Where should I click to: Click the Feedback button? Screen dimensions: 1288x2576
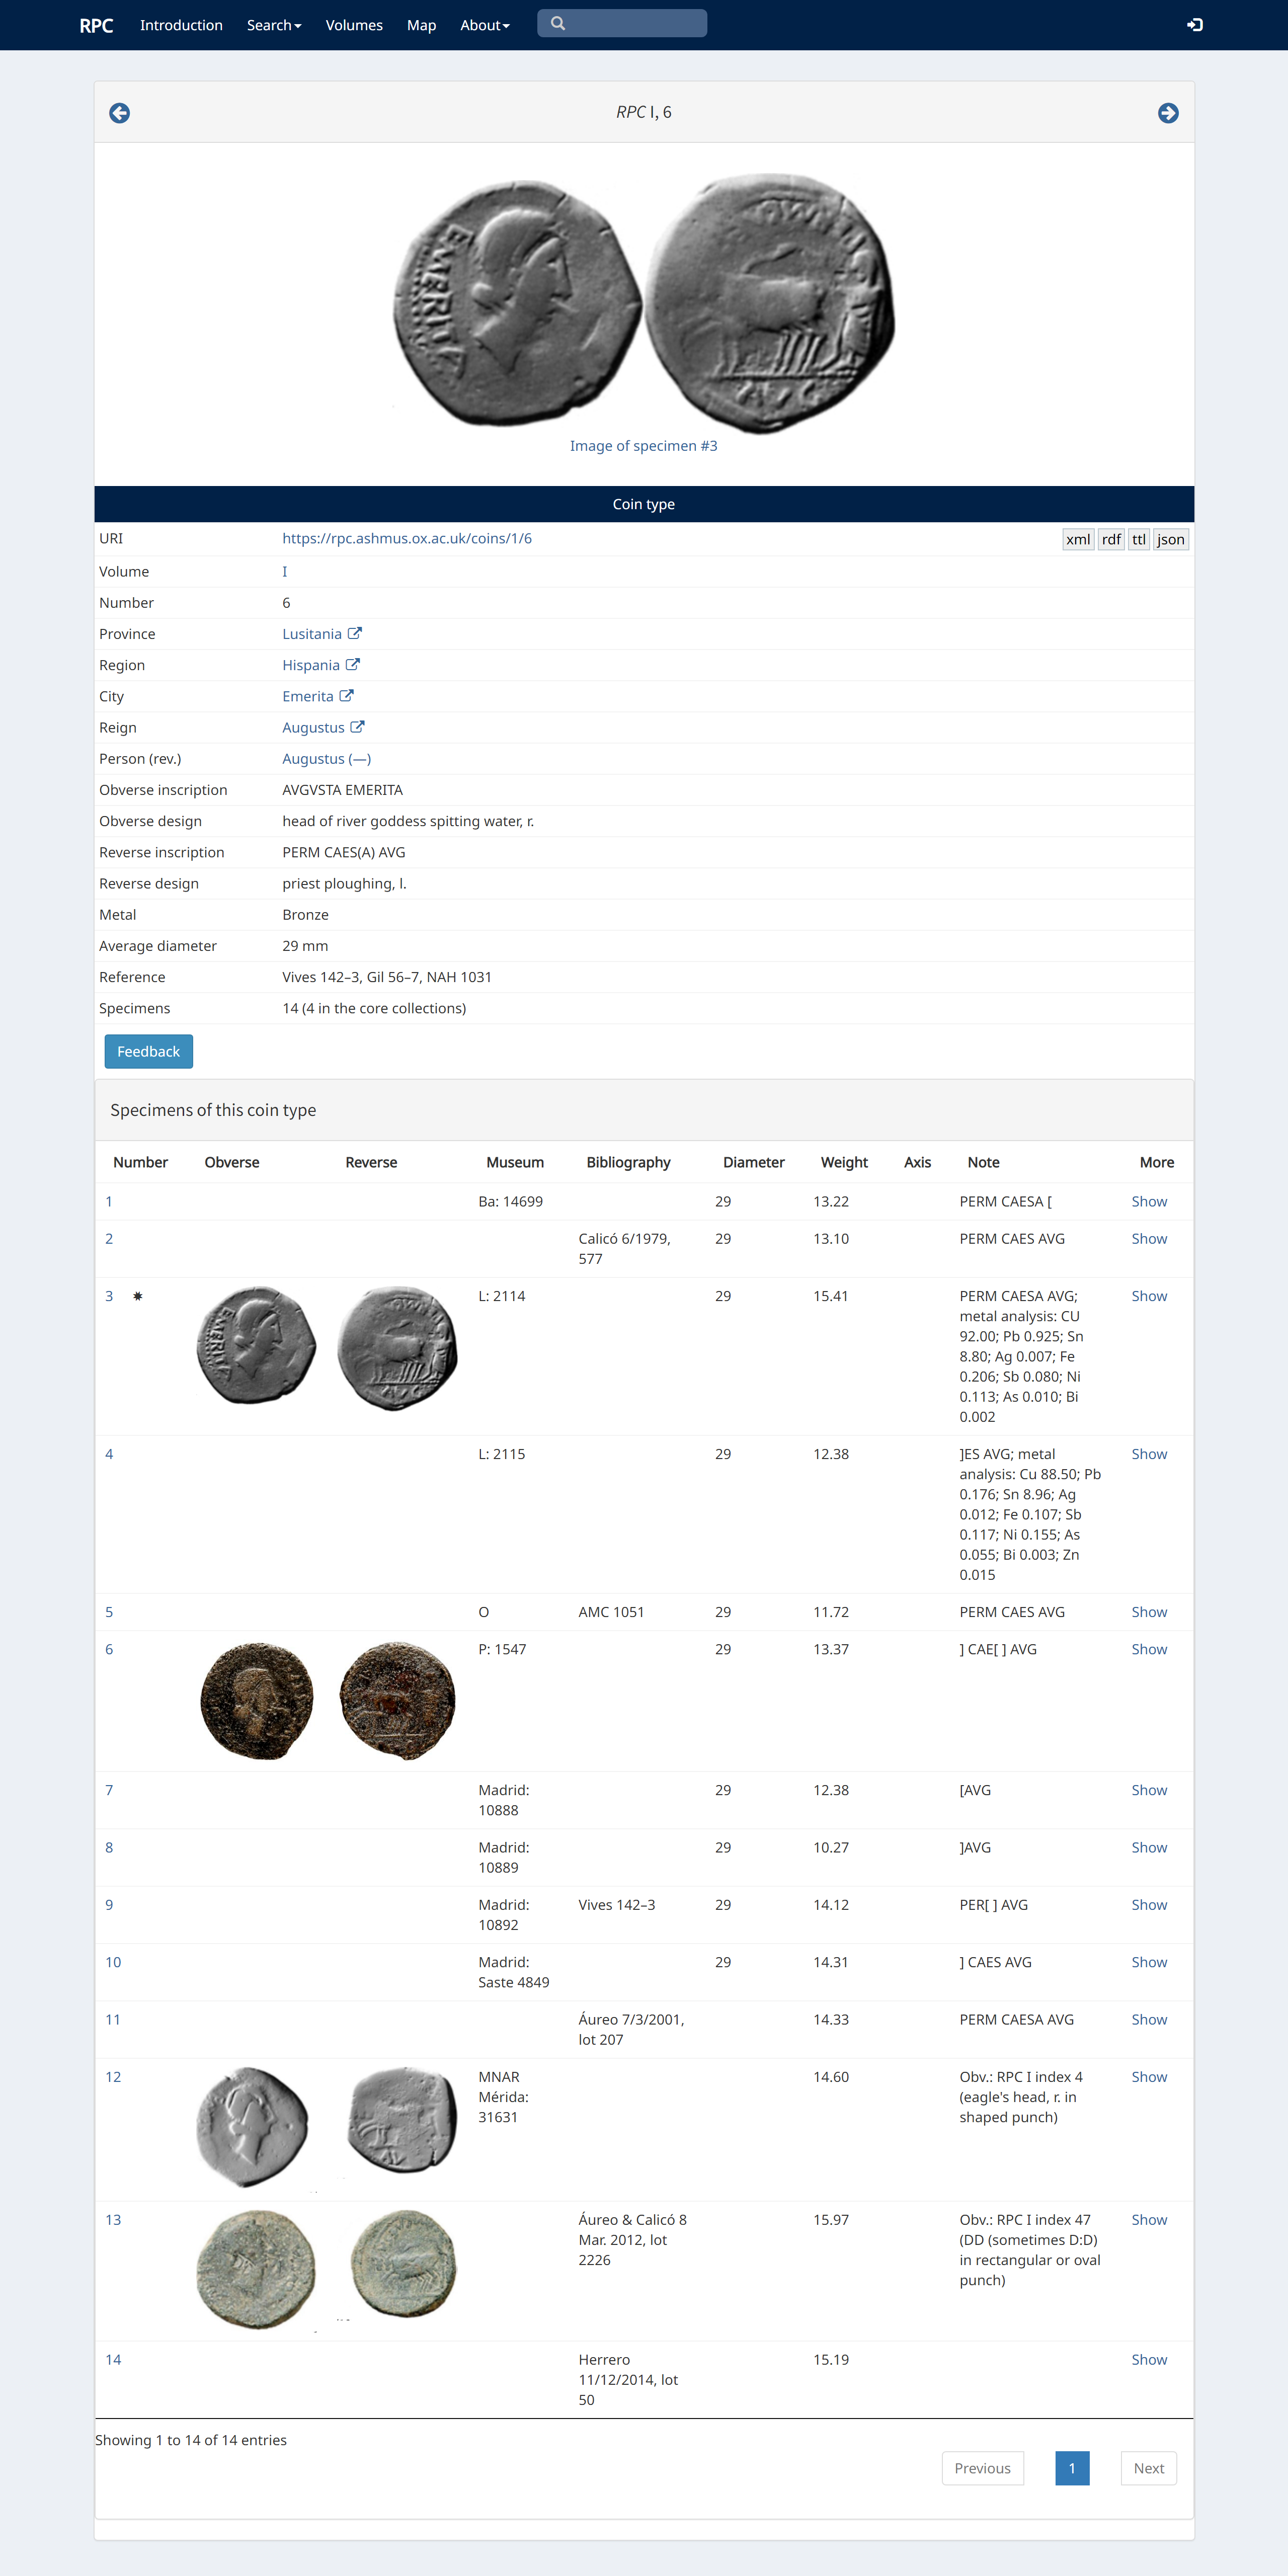(x=148, y=1051)
